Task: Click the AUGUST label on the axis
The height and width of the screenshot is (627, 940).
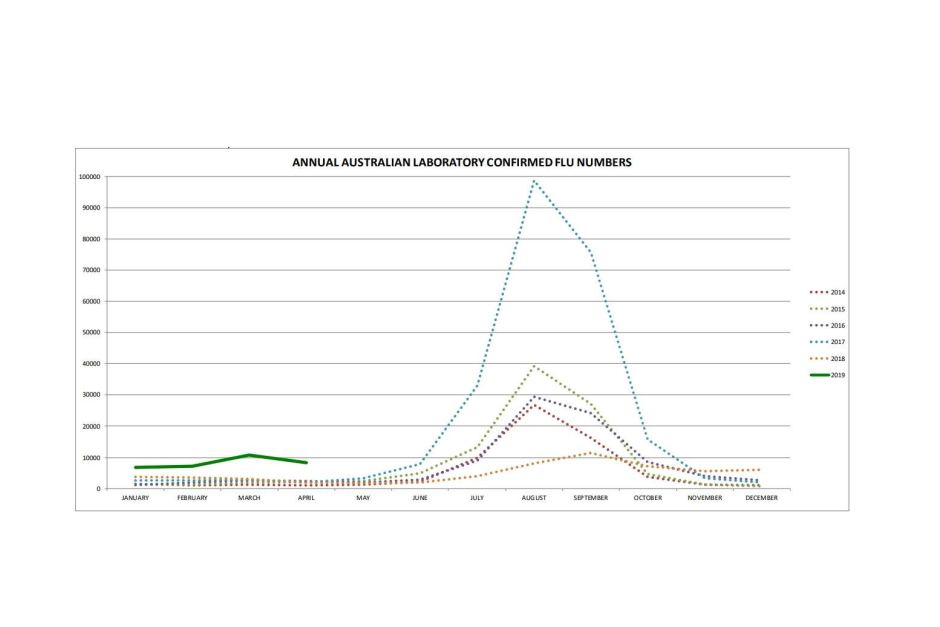Action: click(534, 498)
